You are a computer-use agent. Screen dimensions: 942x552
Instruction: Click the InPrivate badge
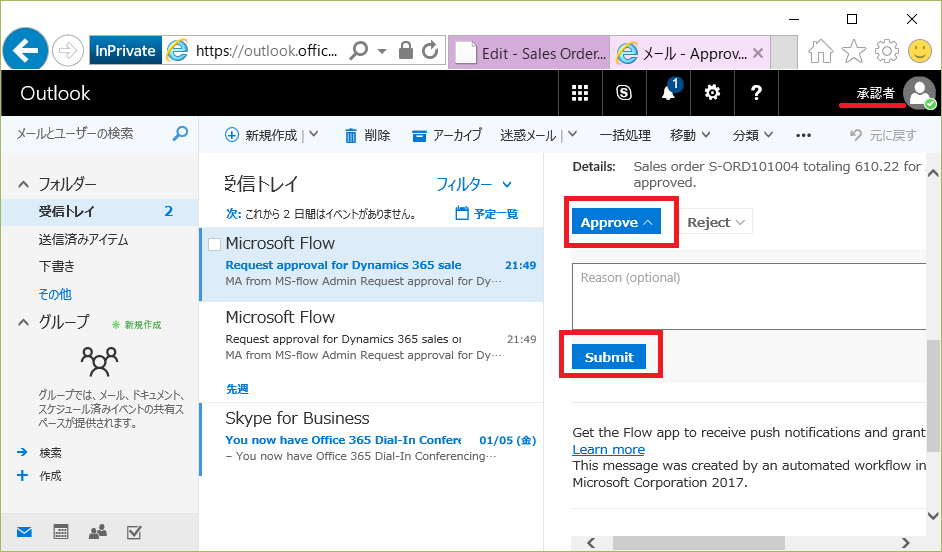(126, 51)
